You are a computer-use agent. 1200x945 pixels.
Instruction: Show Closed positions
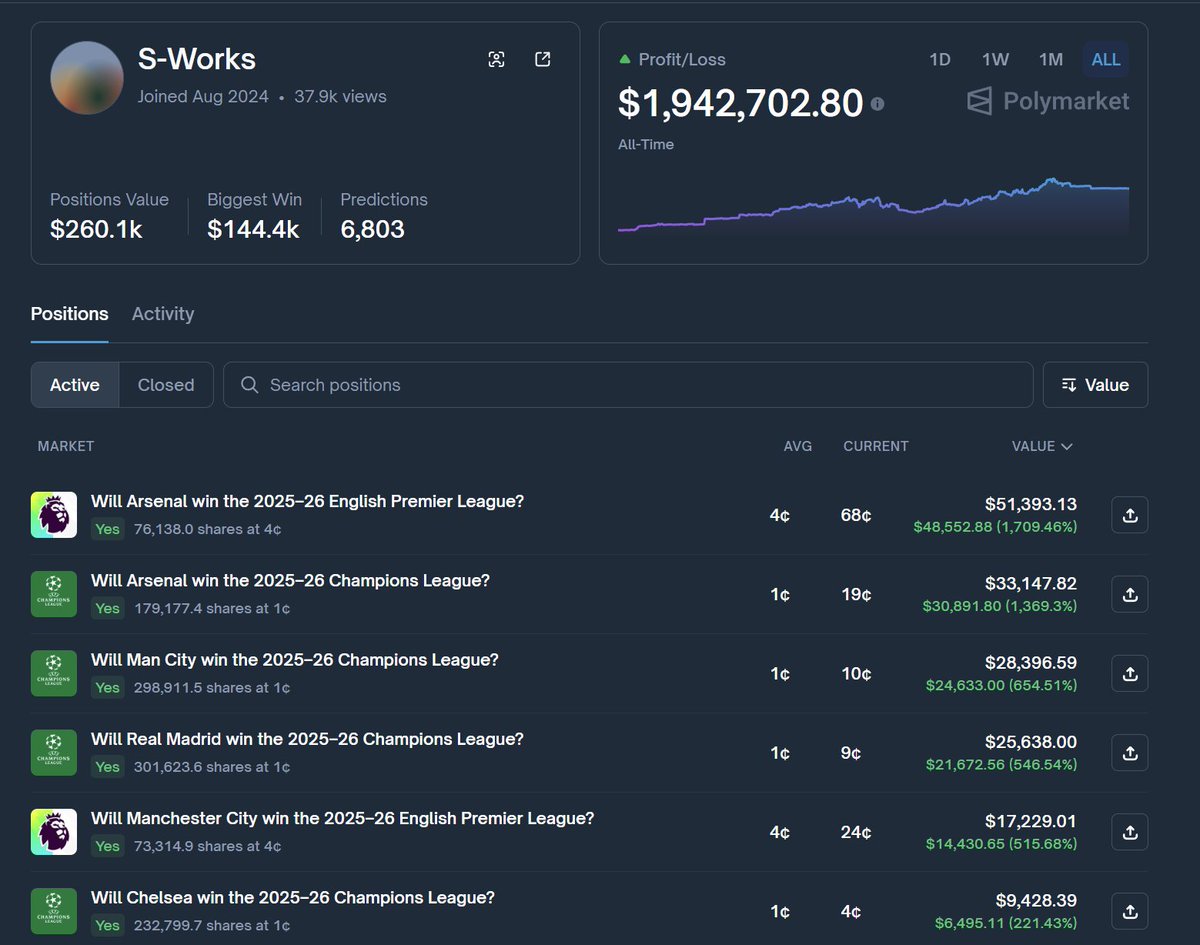pos(166,385)
